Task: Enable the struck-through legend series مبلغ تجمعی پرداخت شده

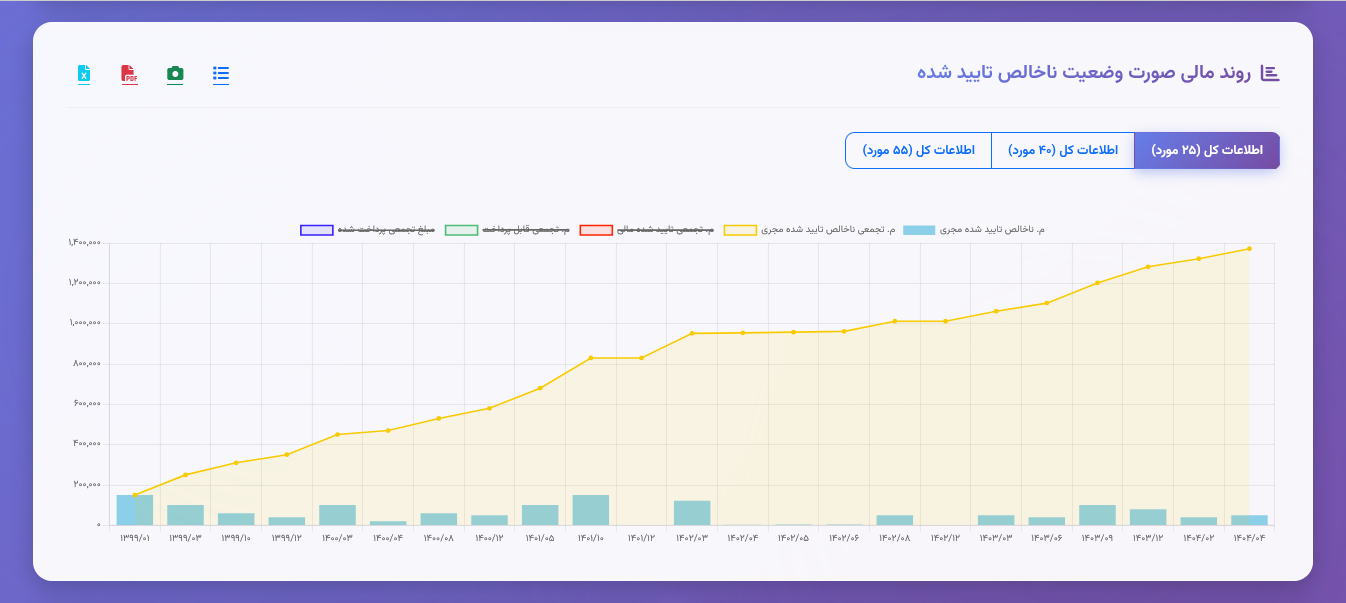Action: (368, 230)
